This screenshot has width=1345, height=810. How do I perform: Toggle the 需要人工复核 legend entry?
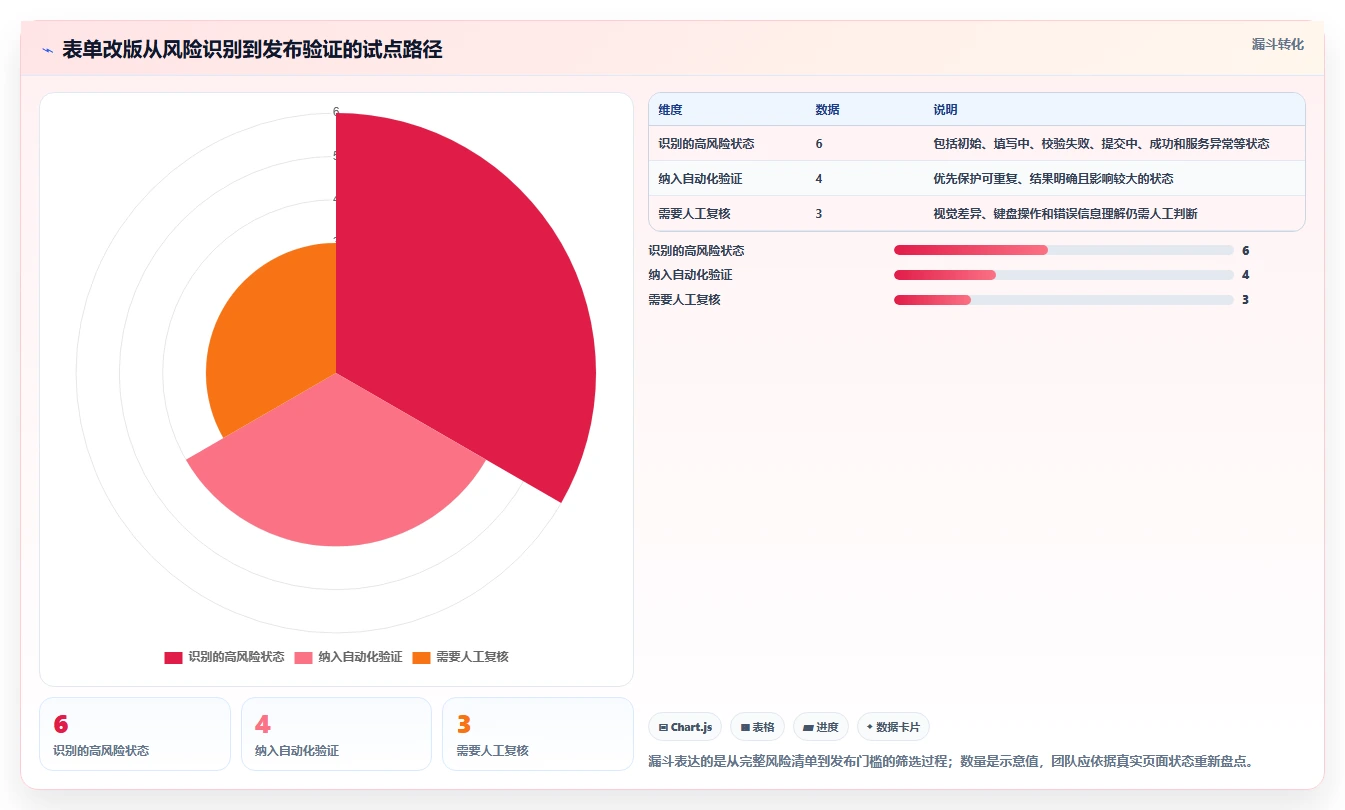click(x=460, y=657)
